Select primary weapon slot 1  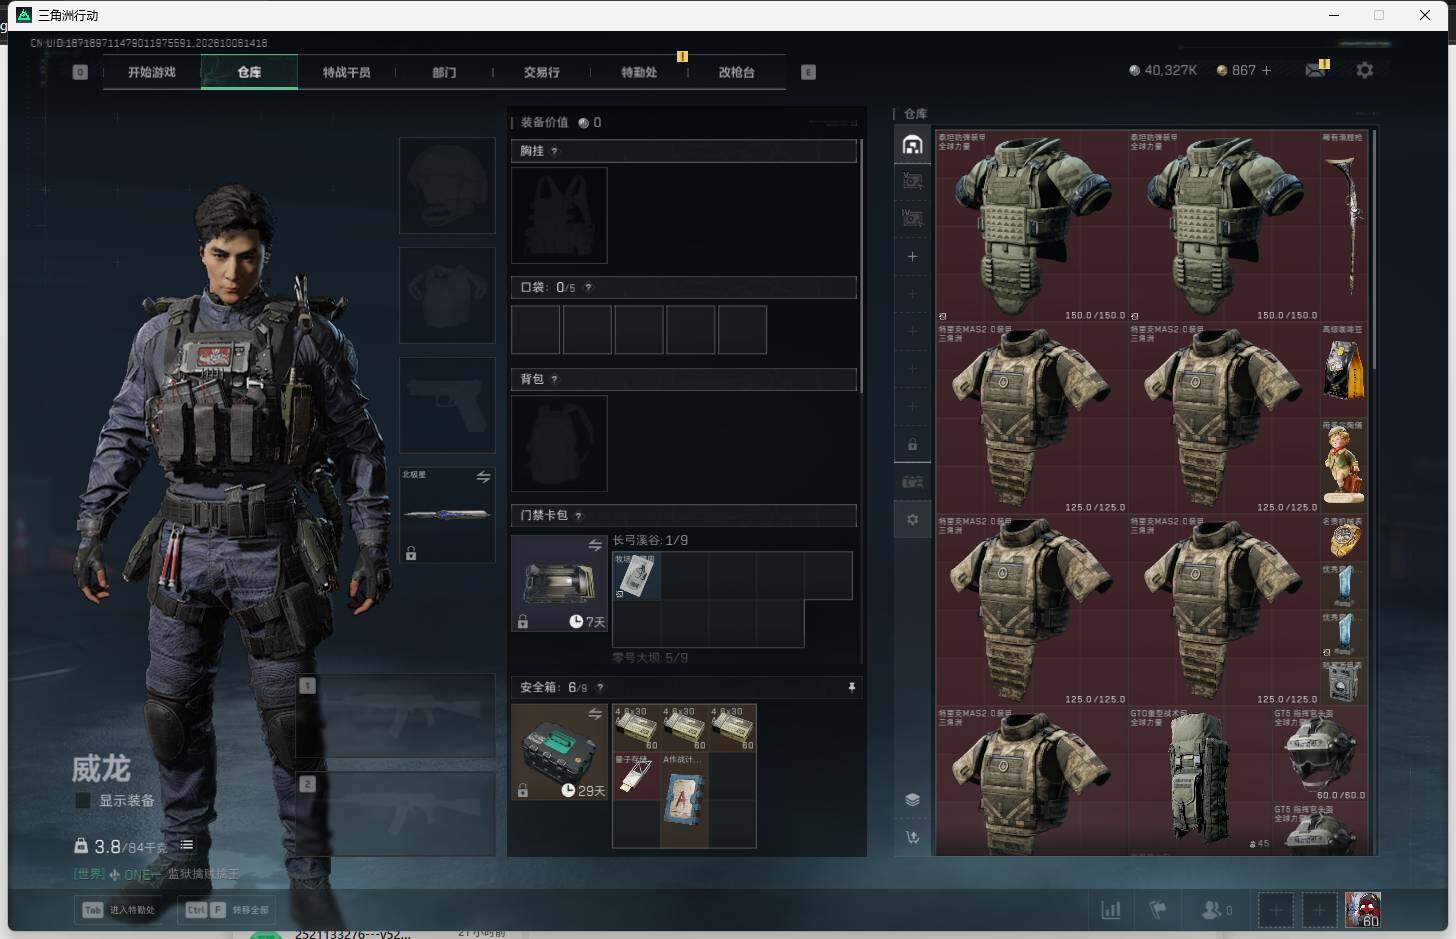coord(395,715)
